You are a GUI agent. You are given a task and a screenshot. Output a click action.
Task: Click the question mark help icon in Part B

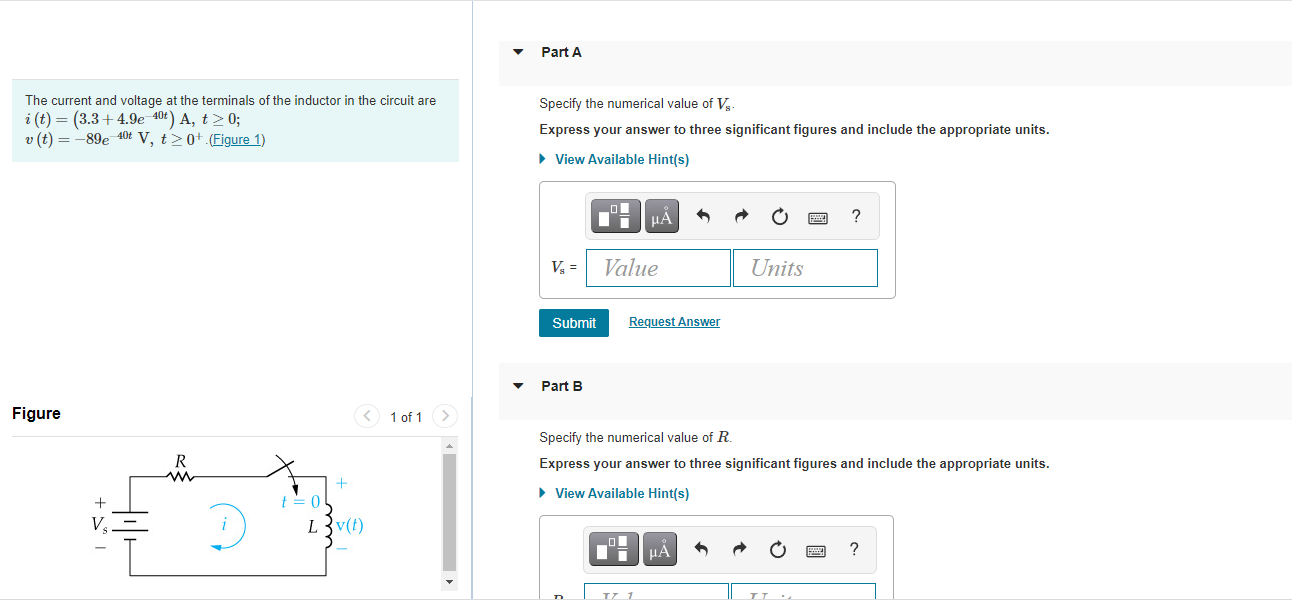pos(855,549)
